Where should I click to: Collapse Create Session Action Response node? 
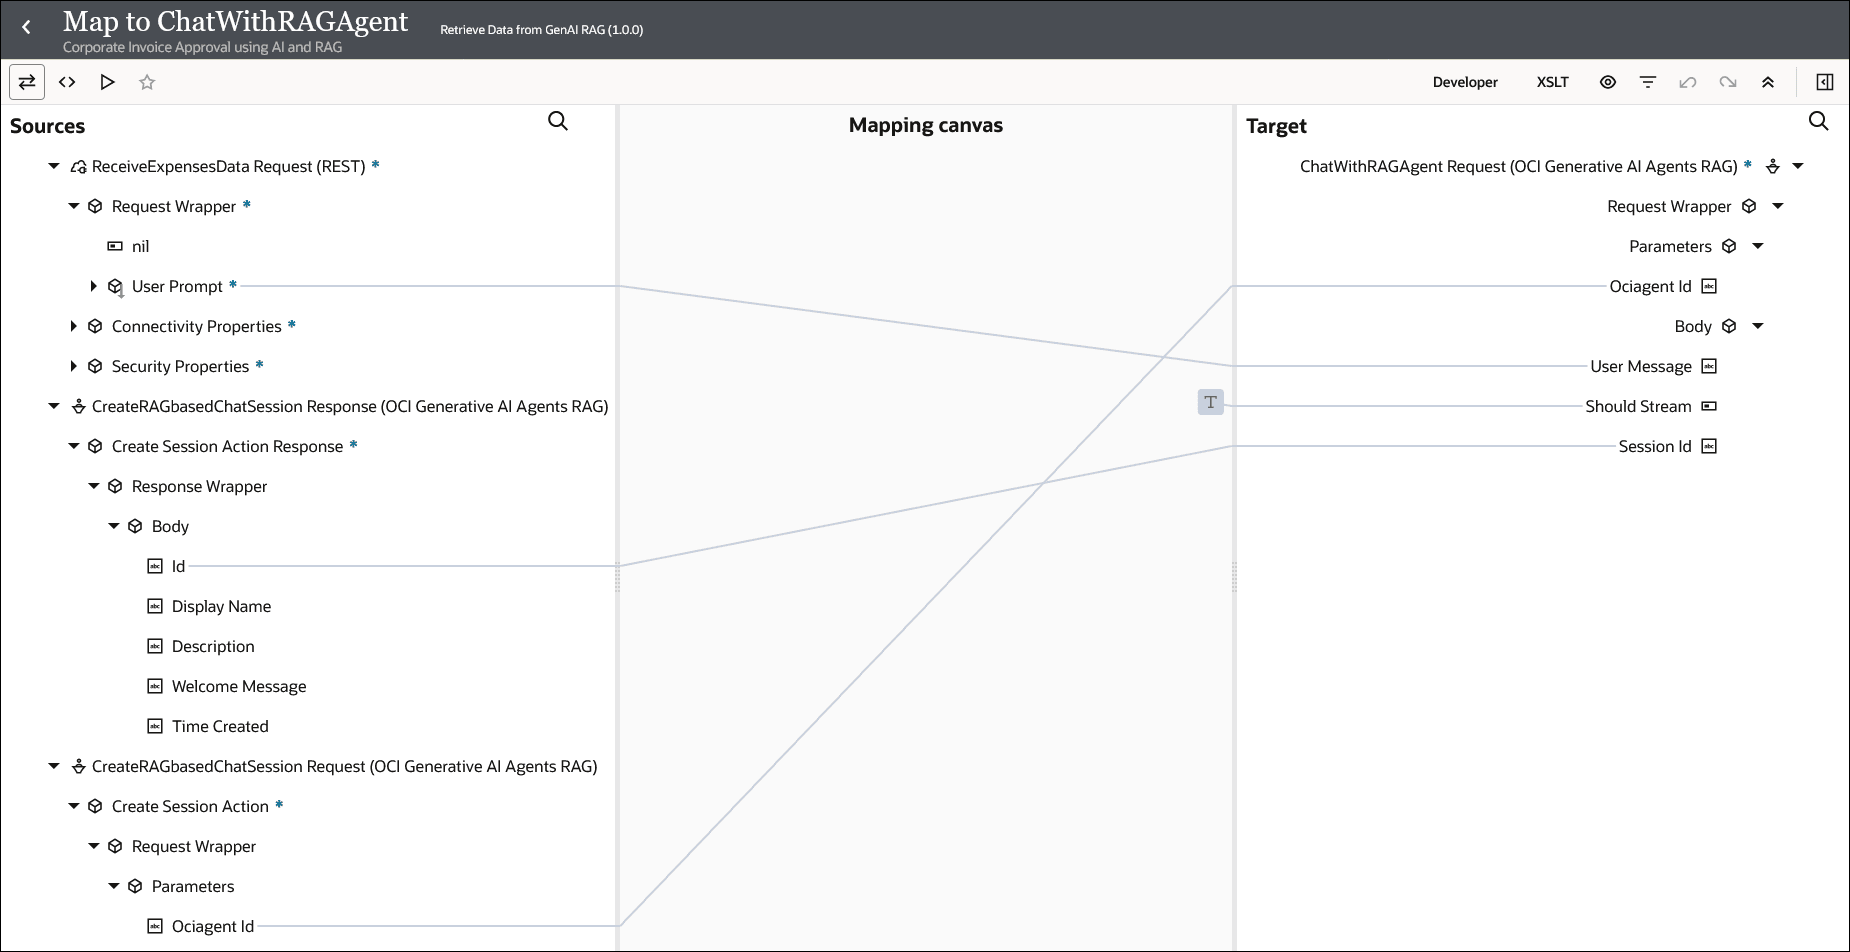click(x=74, y=446)
